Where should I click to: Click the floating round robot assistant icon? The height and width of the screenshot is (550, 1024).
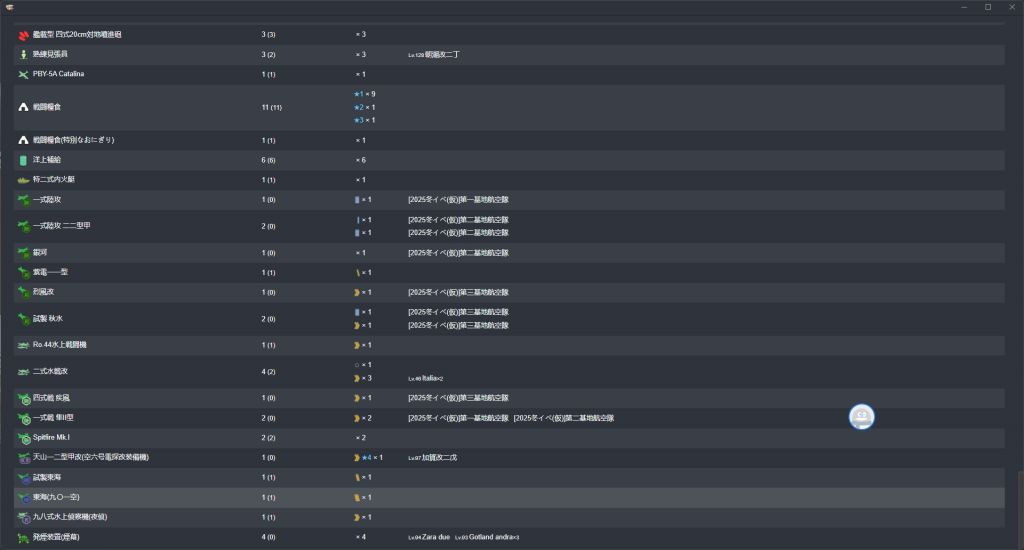862,417
